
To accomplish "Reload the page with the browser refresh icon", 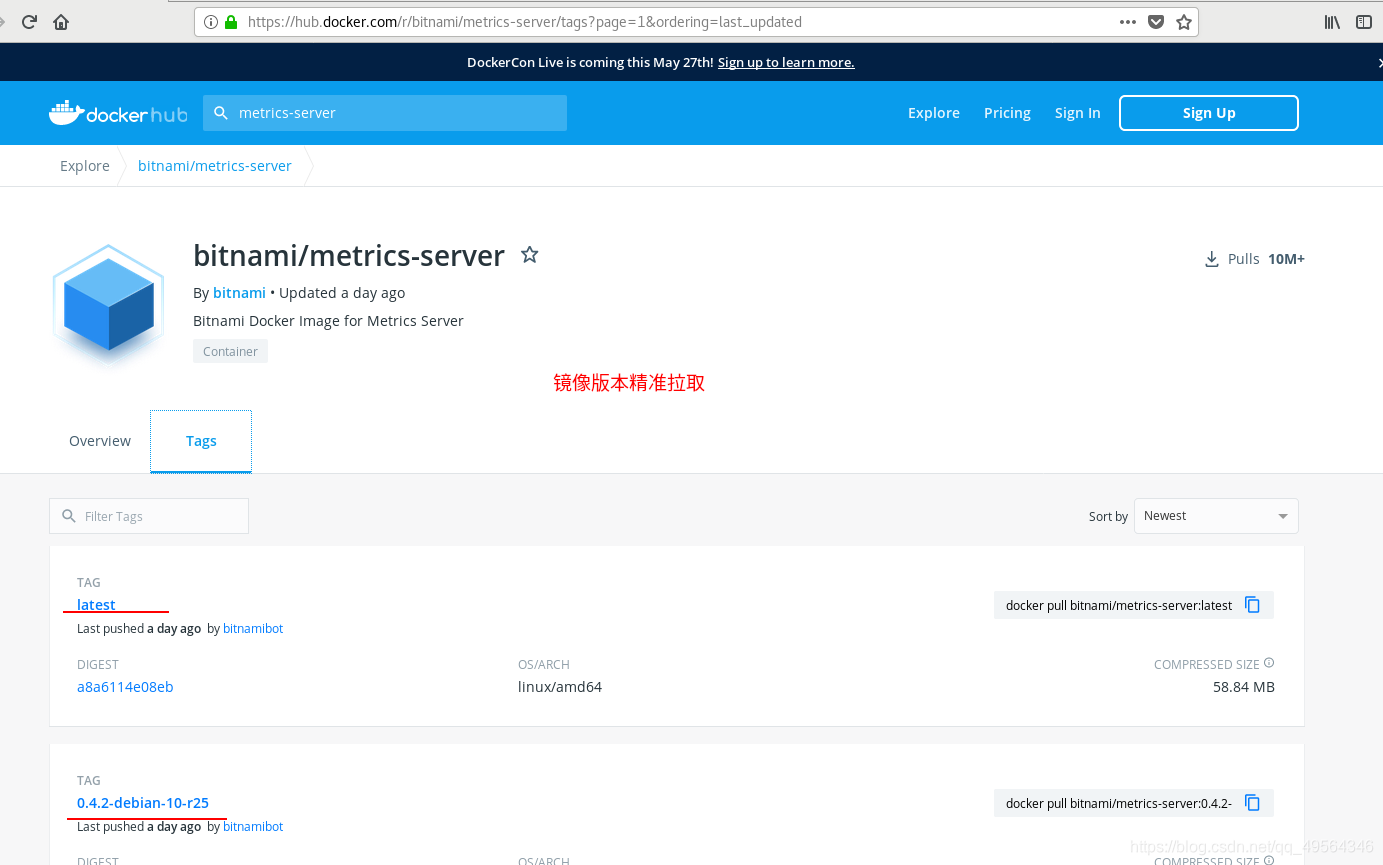I will [29, 22].
